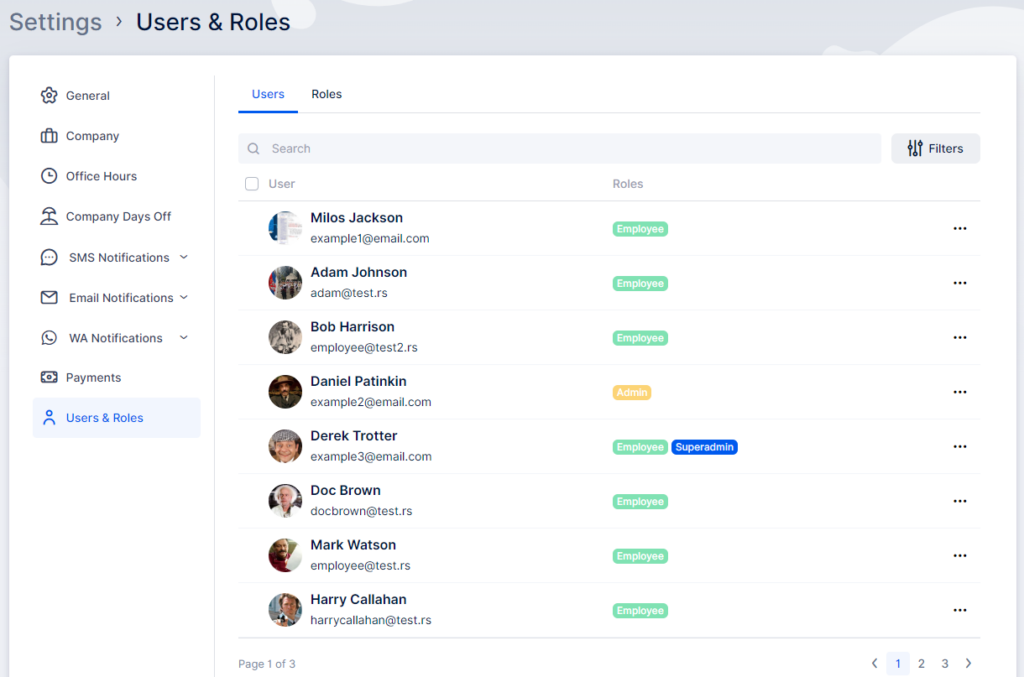This screenshot has width=1024, height=677.
Task: Select the Users tab
Action: click(x=267, y=94)
